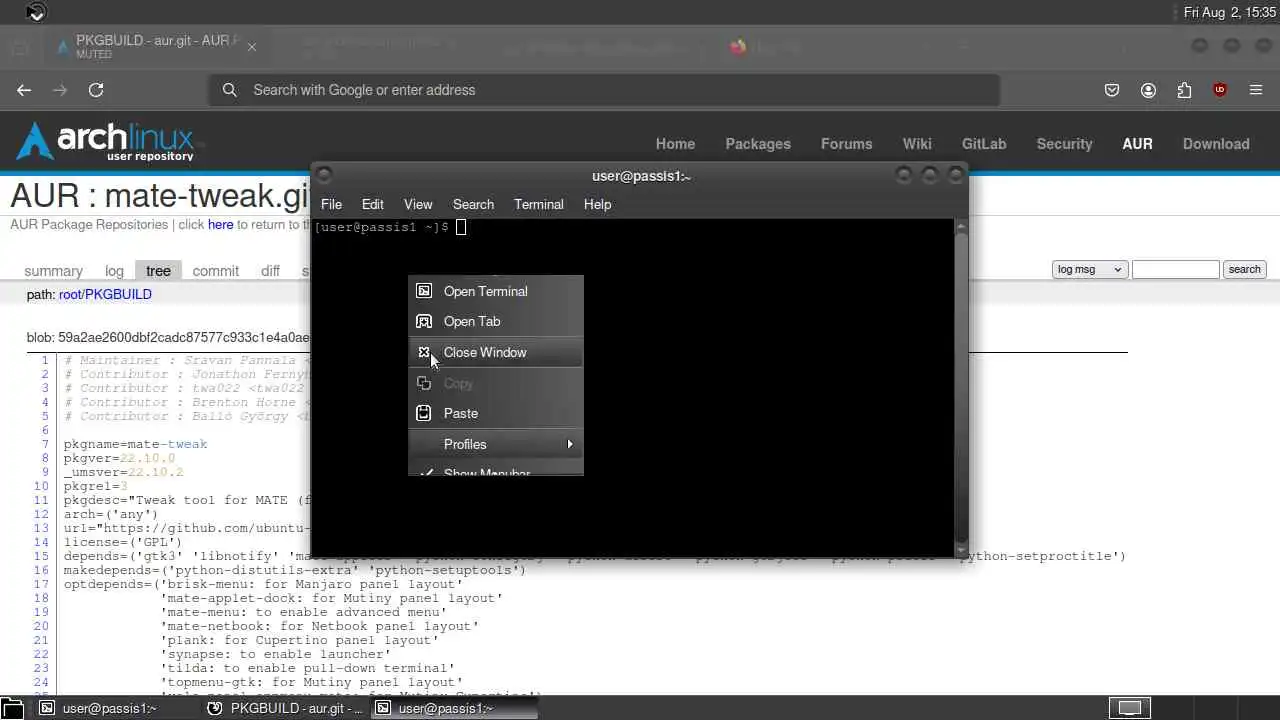Select Open Terminal from context menu
Screen dimensions: 1280x720
coord(496,291)
